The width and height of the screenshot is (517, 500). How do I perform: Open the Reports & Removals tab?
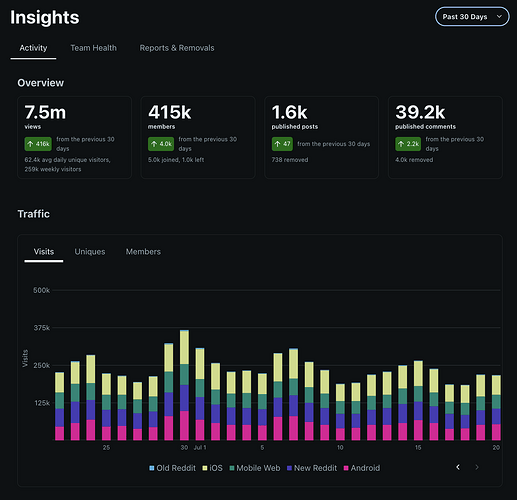(177, 48)
